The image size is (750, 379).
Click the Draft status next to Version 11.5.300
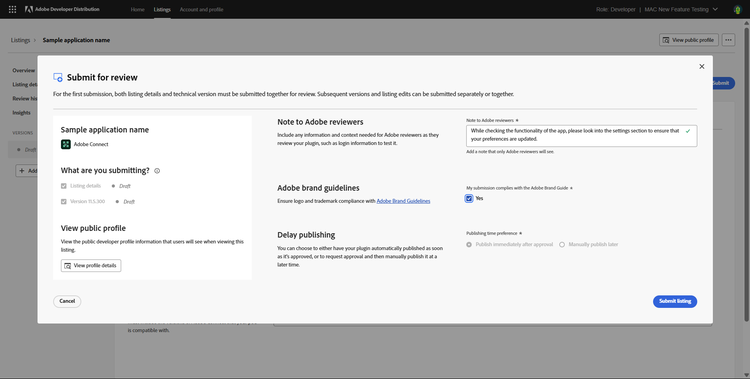[129, 202]
